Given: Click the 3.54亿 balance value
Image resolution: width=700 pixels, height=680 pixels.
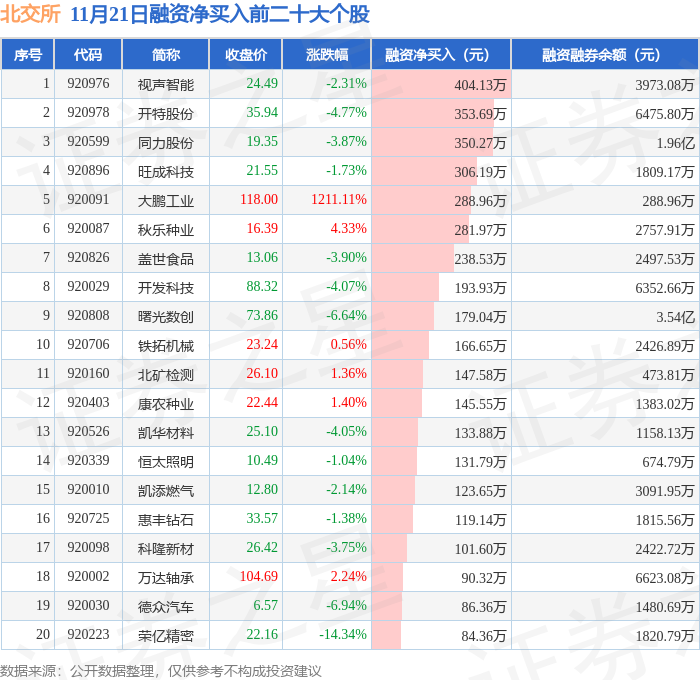Looking at the screenshot, I should click(x=675, y=317).
